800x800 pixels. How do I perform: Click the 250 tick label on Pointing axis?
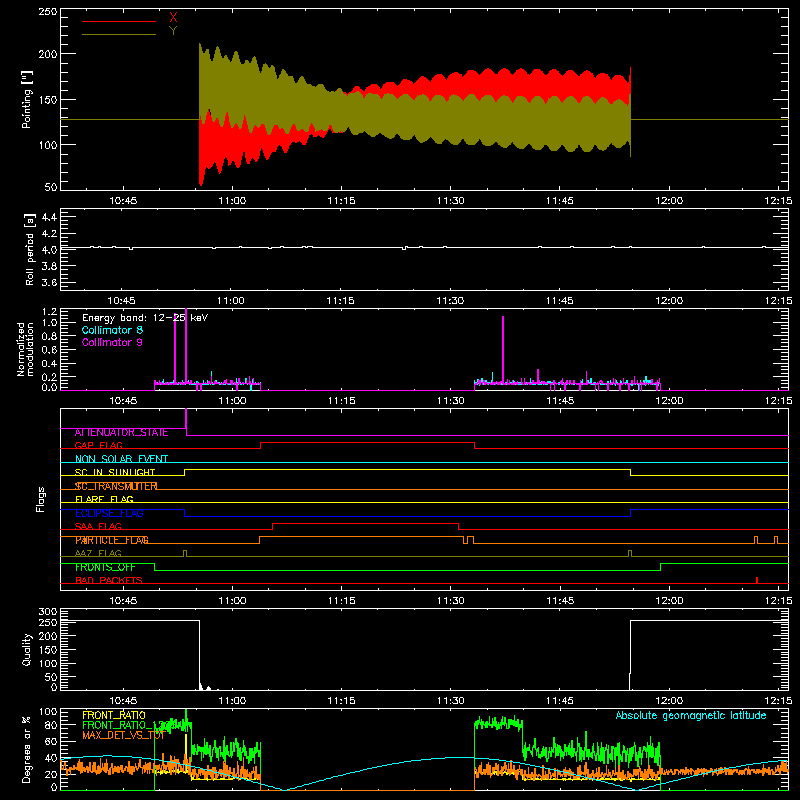[x=48, y=12]
